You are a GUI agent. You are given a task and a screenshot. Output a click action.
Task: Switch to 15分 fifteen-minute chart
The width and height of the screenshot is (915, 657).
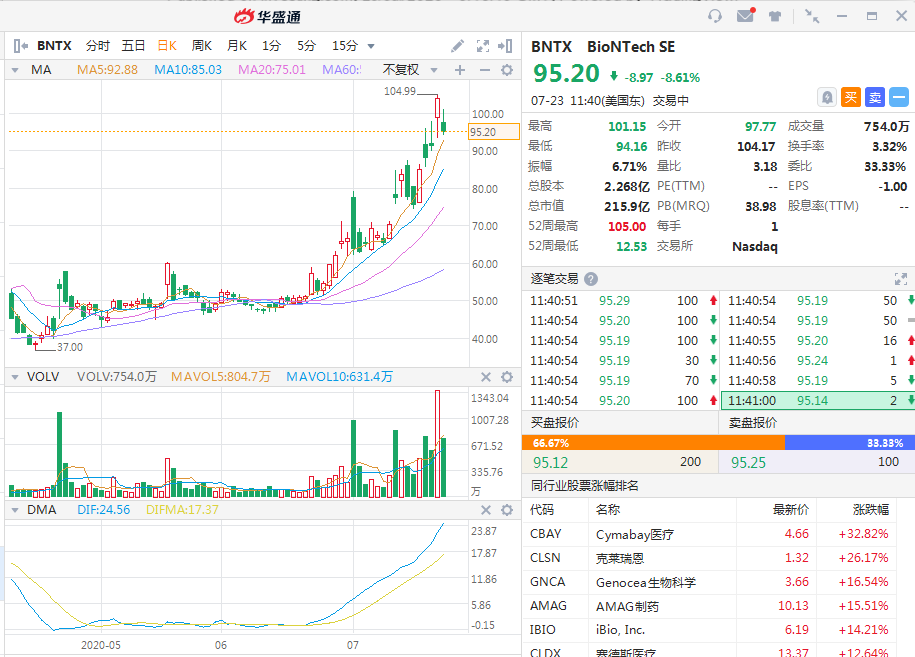click(344, 46)
